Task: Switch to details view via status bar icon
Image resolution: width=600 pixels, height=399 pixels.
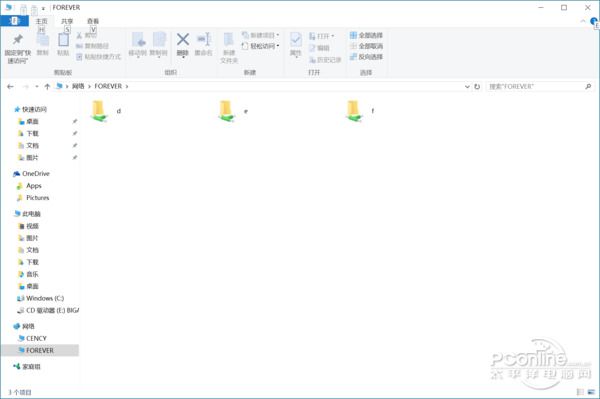Action: 580,392
